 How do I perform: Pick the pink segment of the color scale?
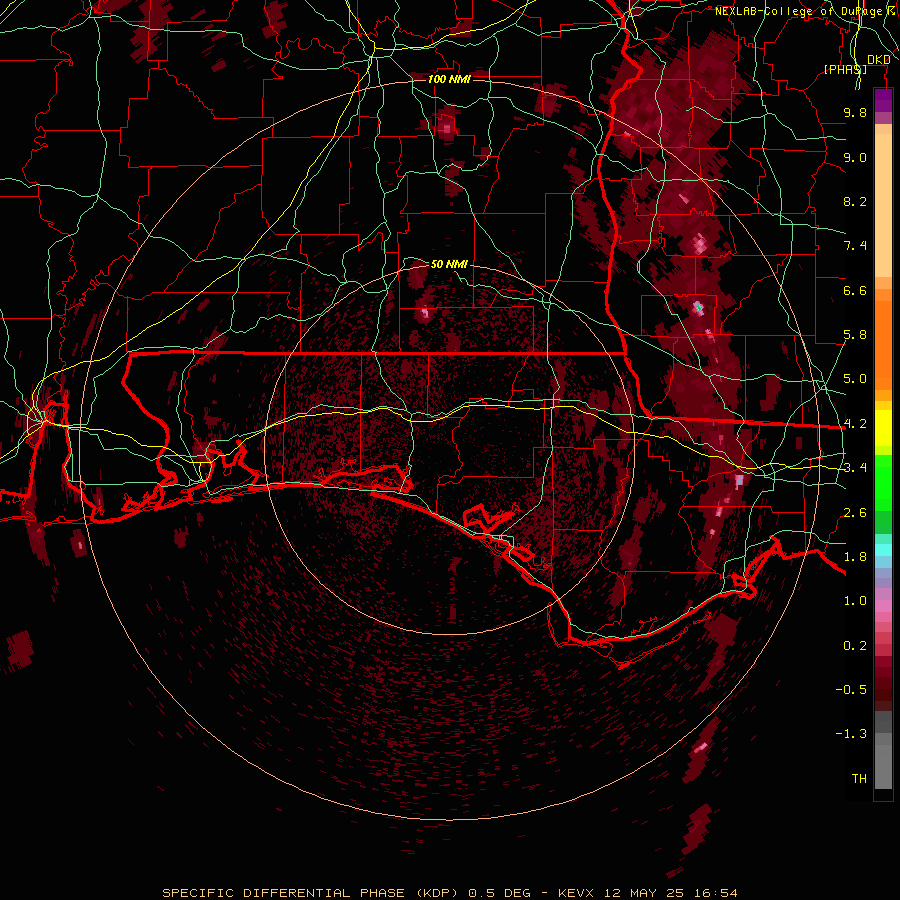coord(883,606)
